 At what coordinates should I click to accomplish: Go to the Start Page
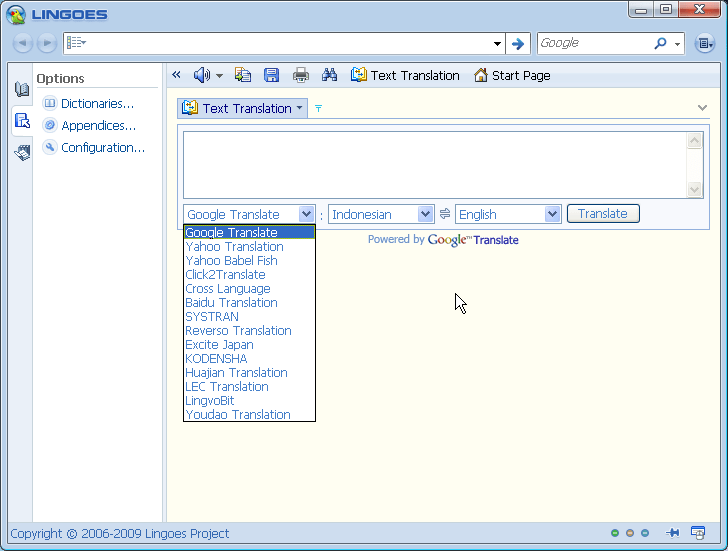[512, 75]
